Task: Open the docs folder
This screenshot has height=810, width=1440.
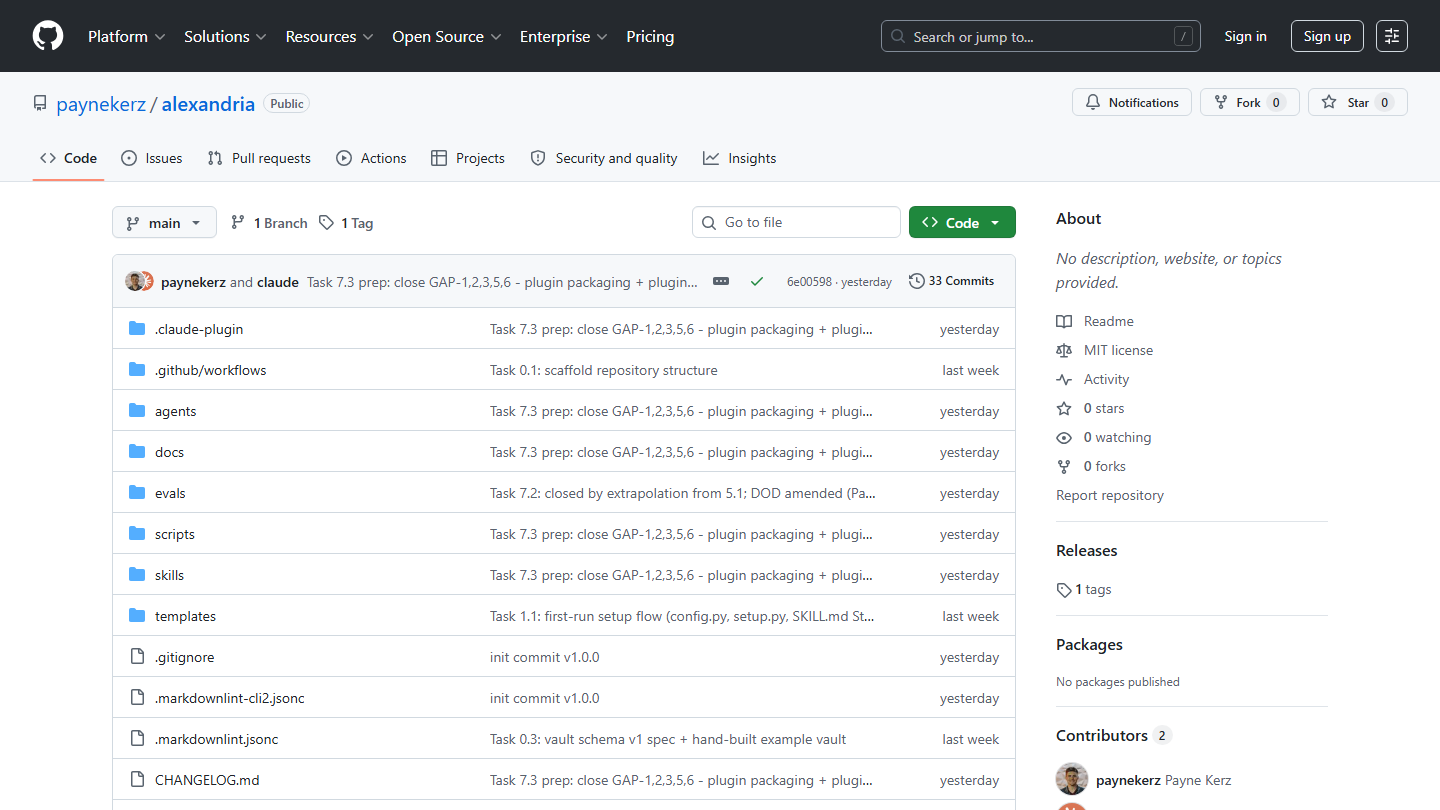Action: pyautogui.click(x=170, y=452)
